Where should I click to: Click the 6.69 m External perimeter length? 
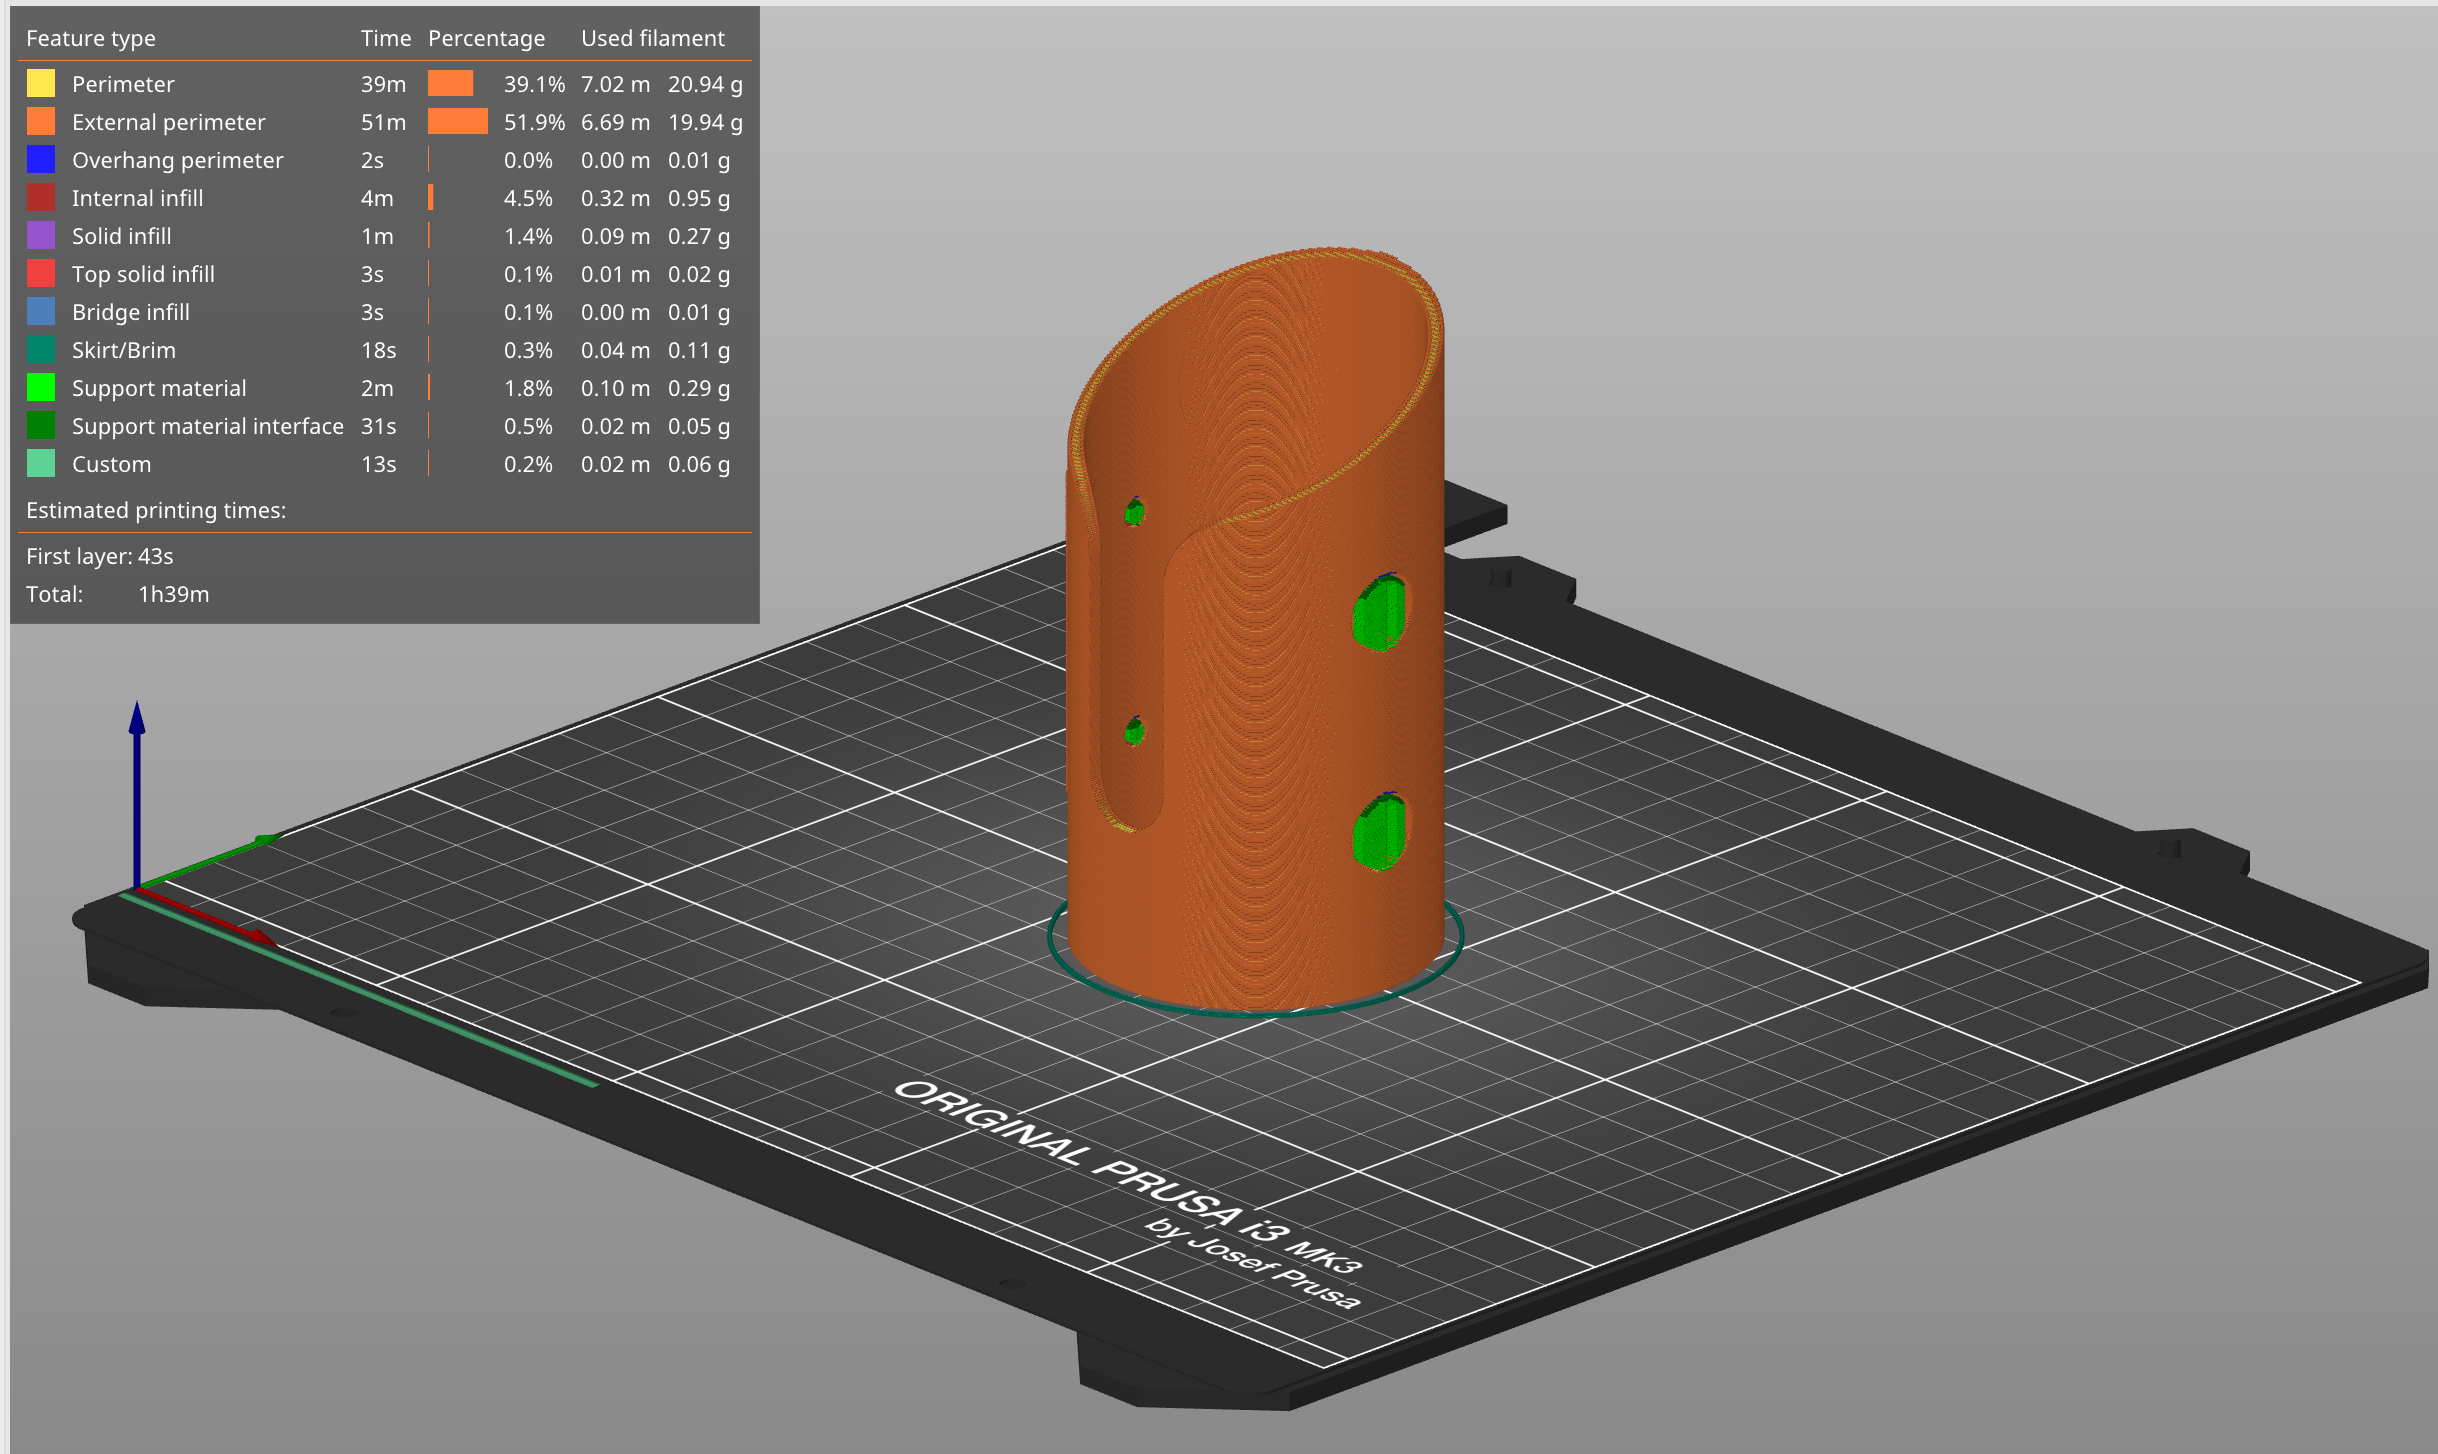[x=615, y=122]
